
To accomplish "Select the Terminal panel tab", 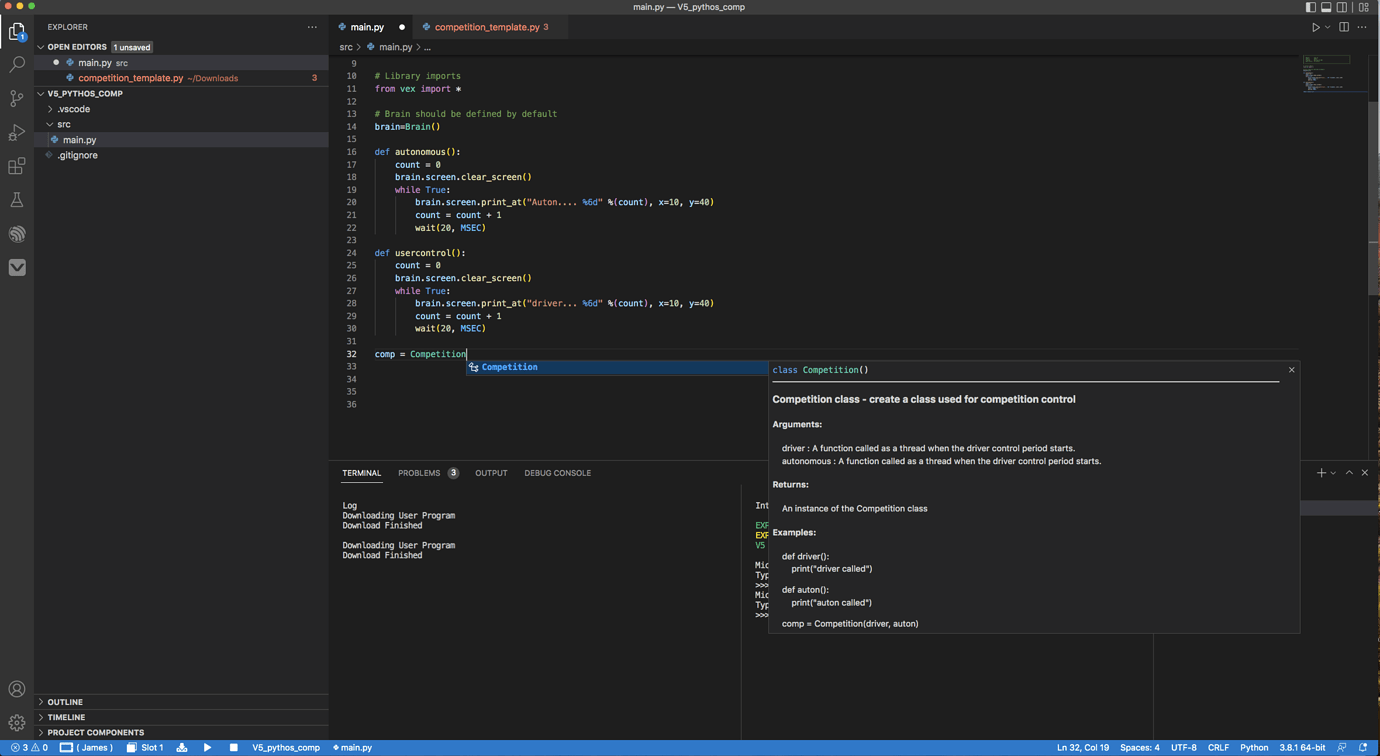I will 361,473.
